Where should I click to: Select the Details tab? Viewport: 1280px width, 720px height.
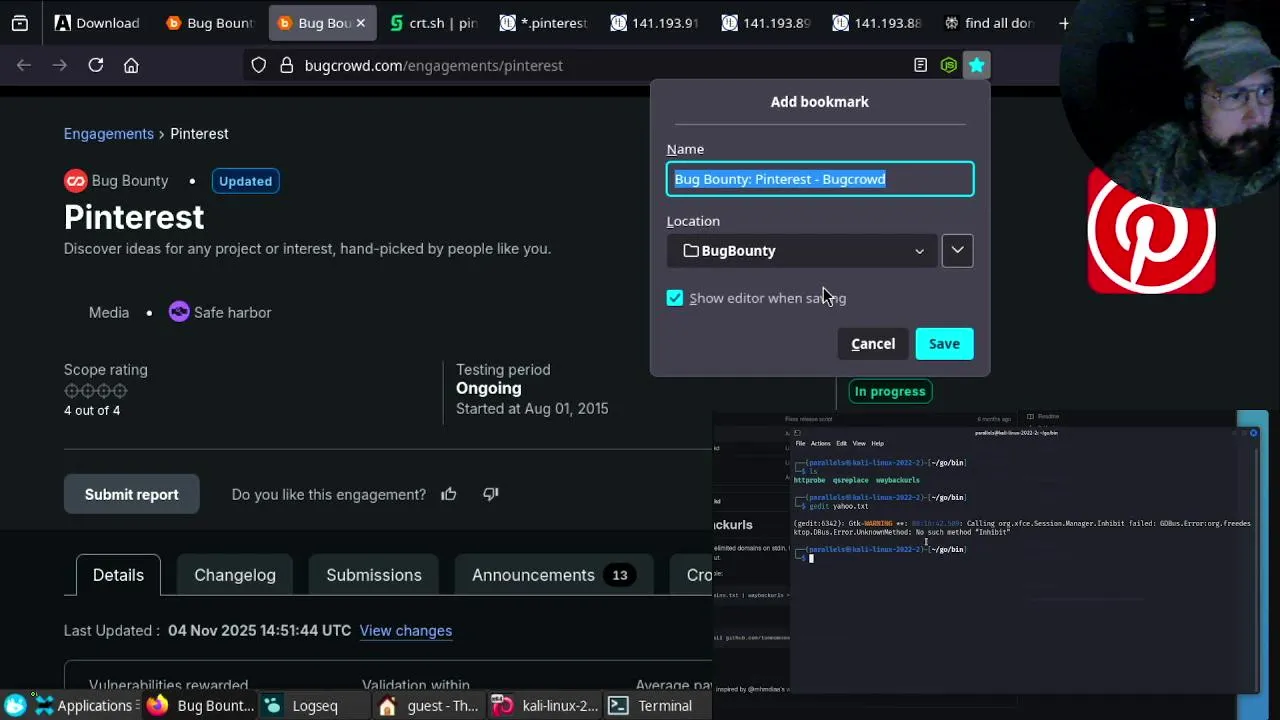pos(118,575)
